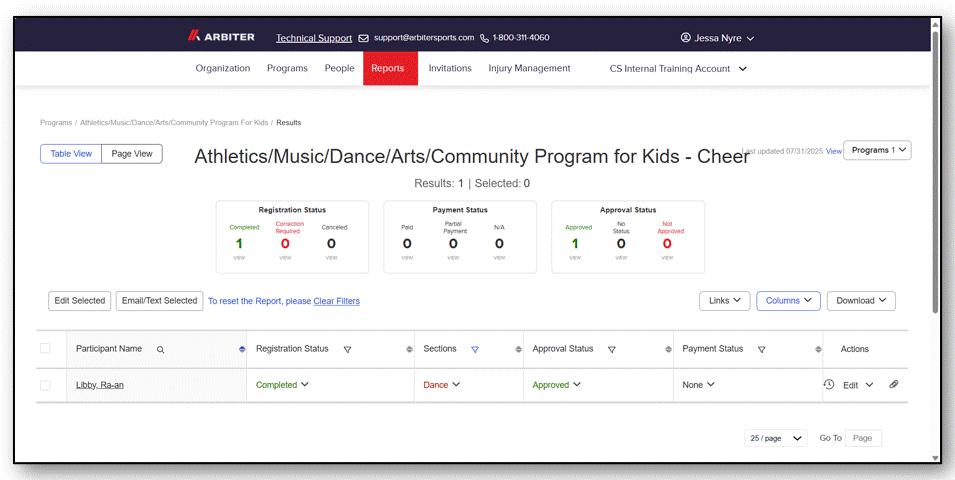
Task: Open the Organization menu
Action: tap(223, 68)
